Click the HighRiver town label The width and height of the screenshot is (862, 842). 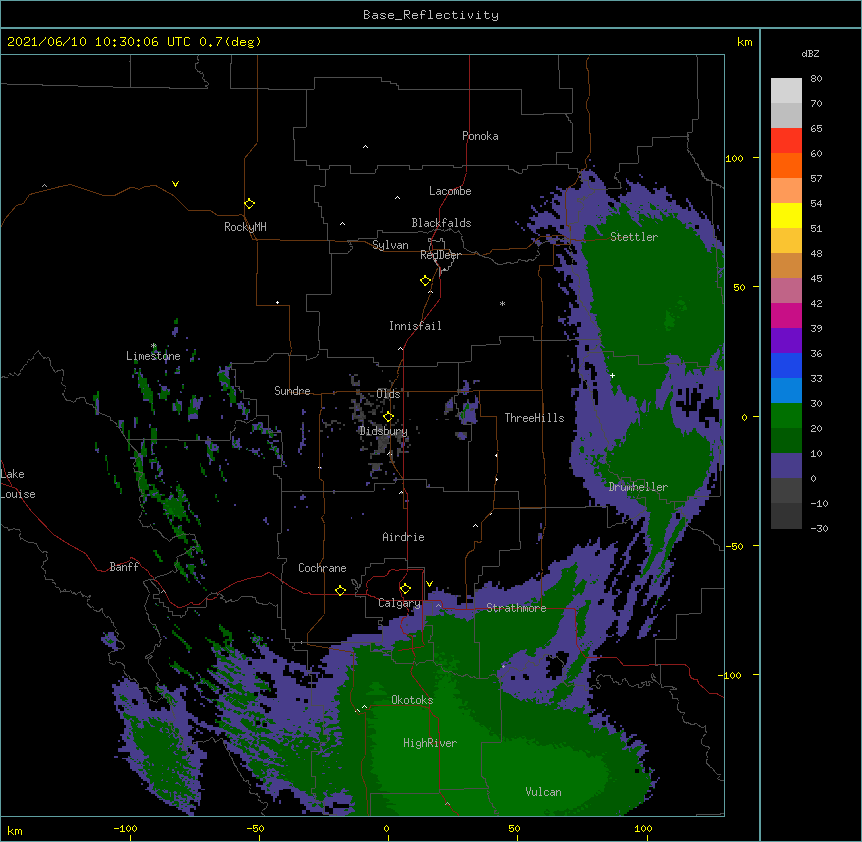pyautogui.click(x=430, y=743)
